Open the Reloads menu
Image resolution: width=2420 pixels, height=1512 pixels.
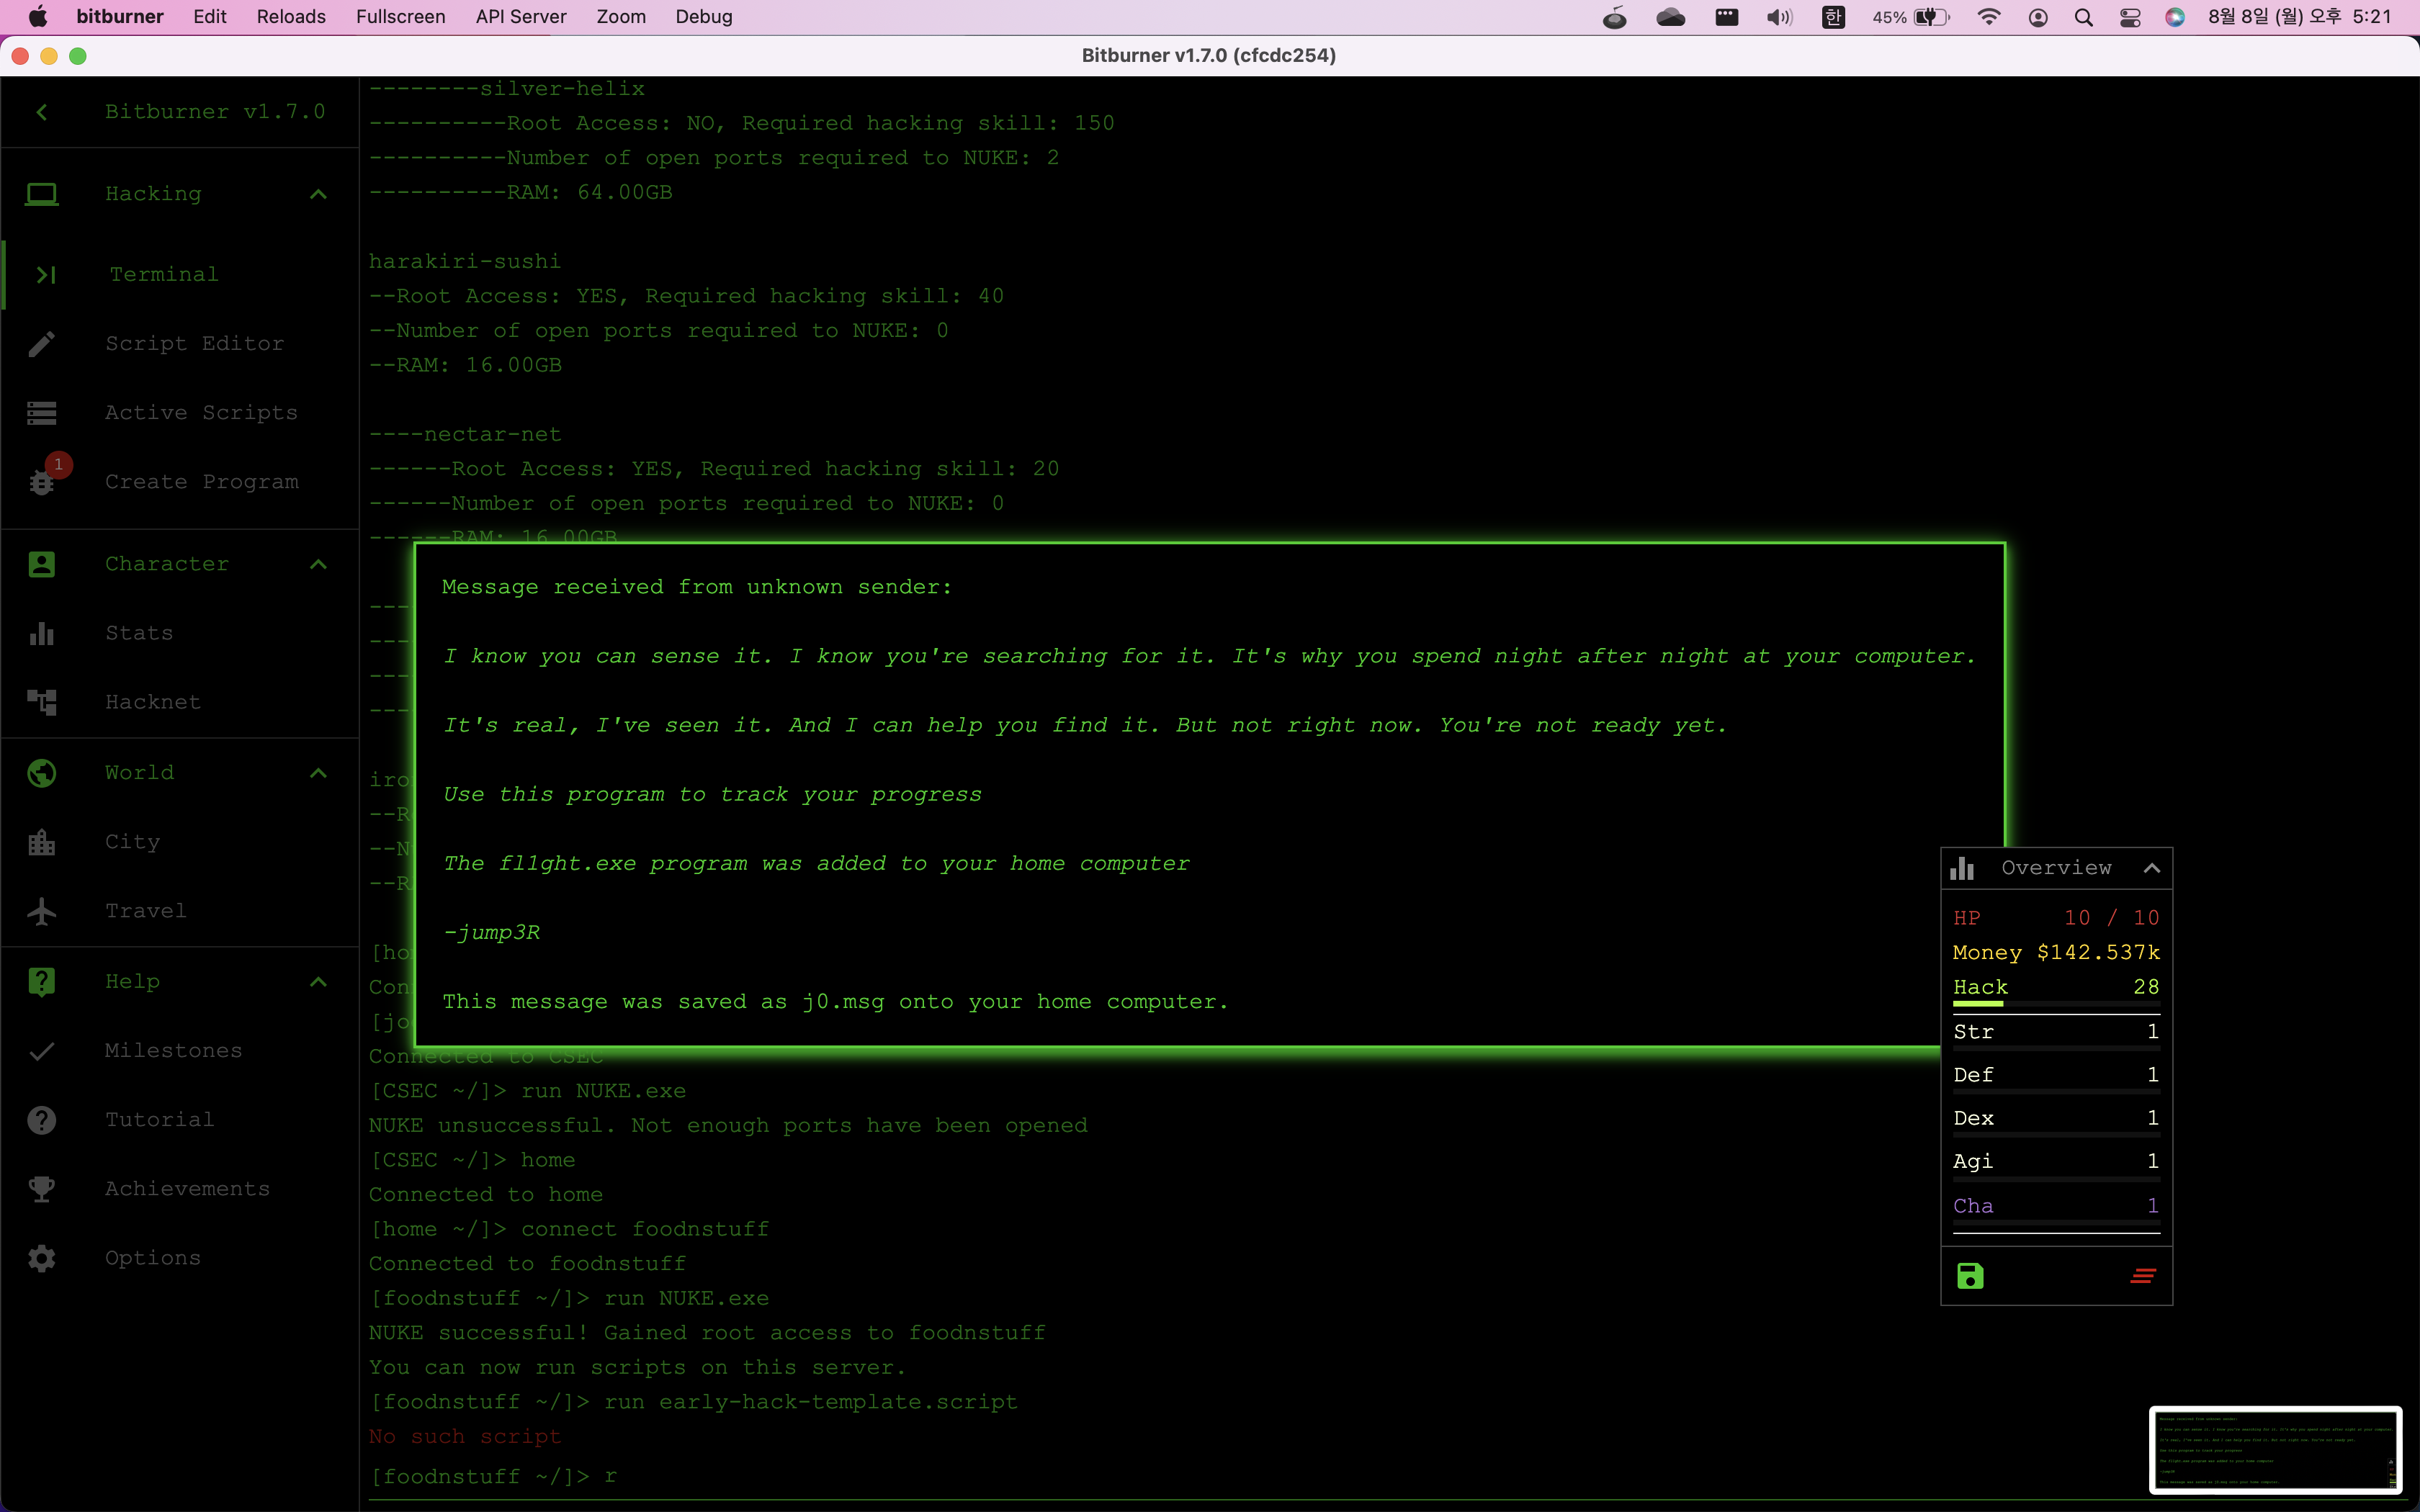(291, 17)
